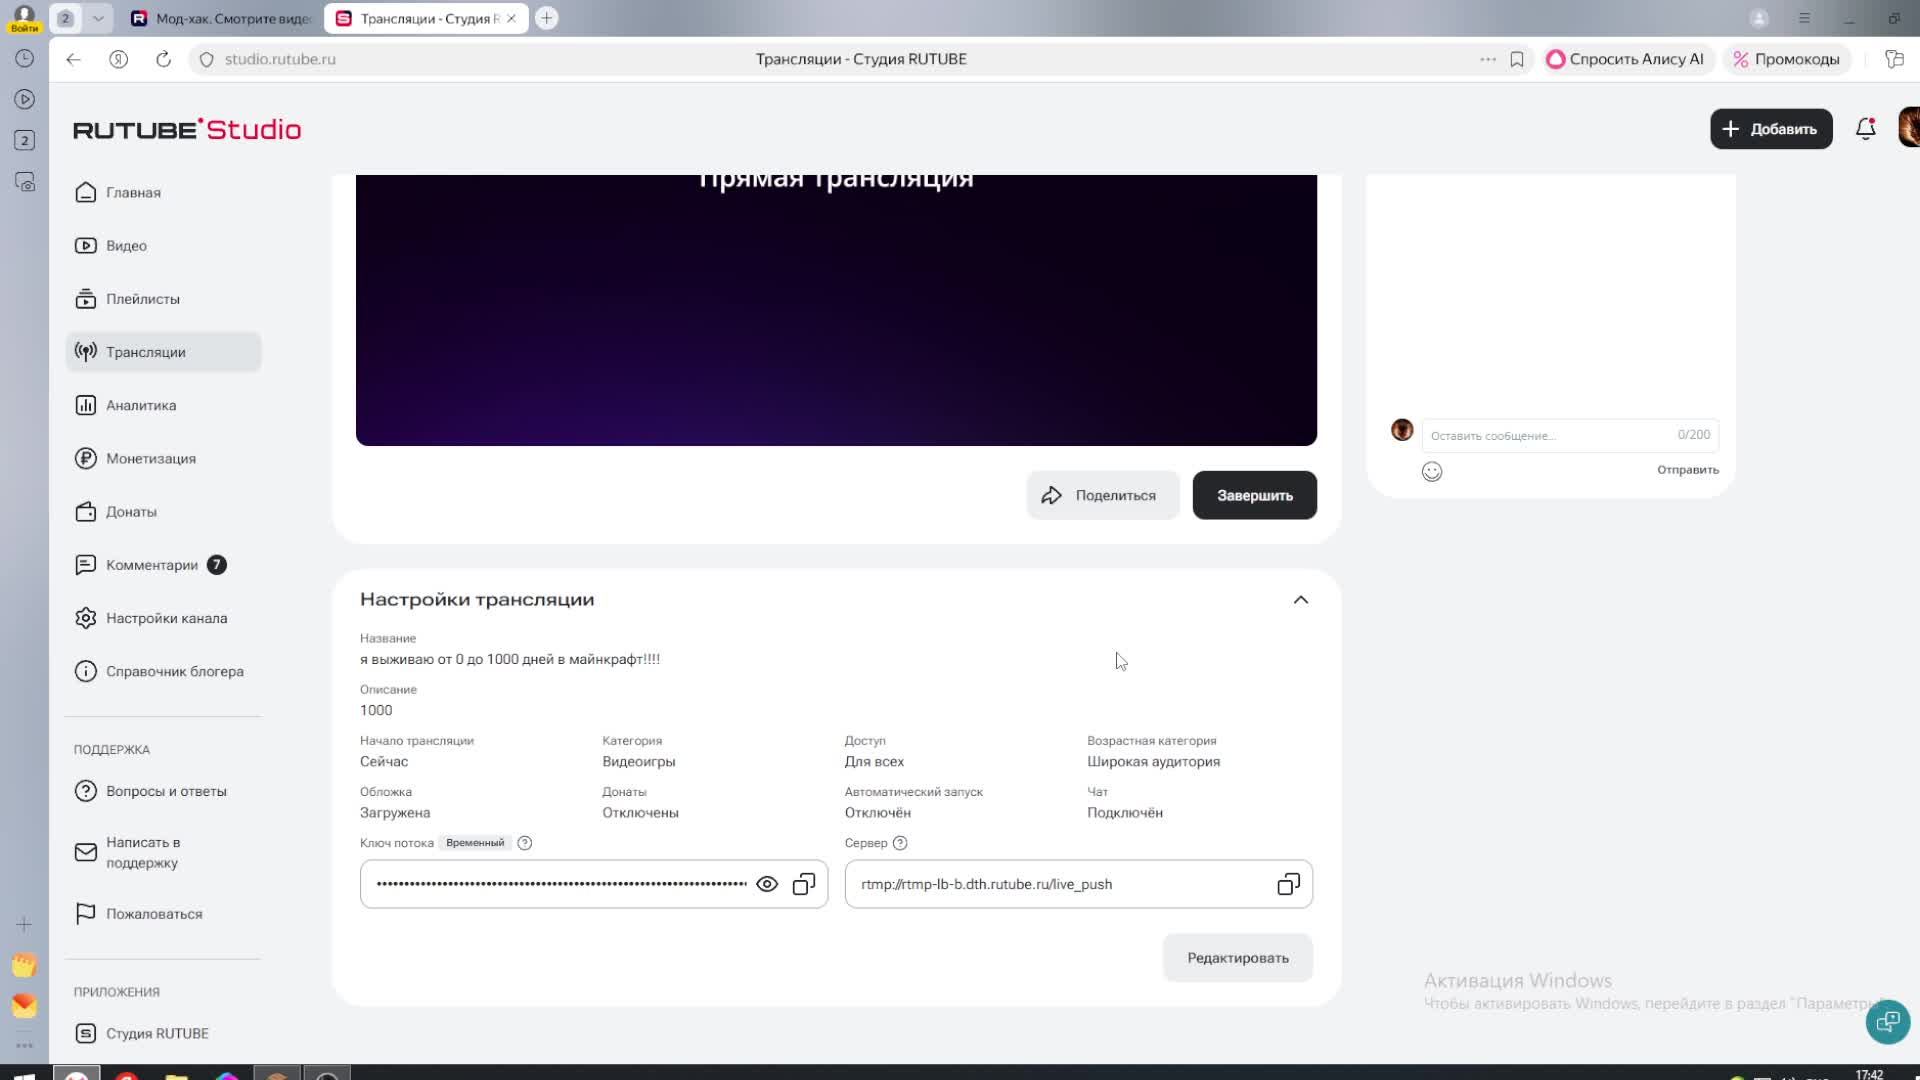Go to Comments section in sidebar
The width and height of the screenshot is (1920, 1080).
152,565
